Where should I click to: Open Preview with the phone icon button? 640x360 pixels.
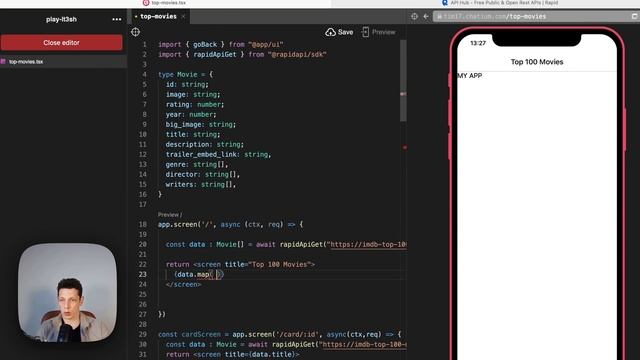[378, 32]
